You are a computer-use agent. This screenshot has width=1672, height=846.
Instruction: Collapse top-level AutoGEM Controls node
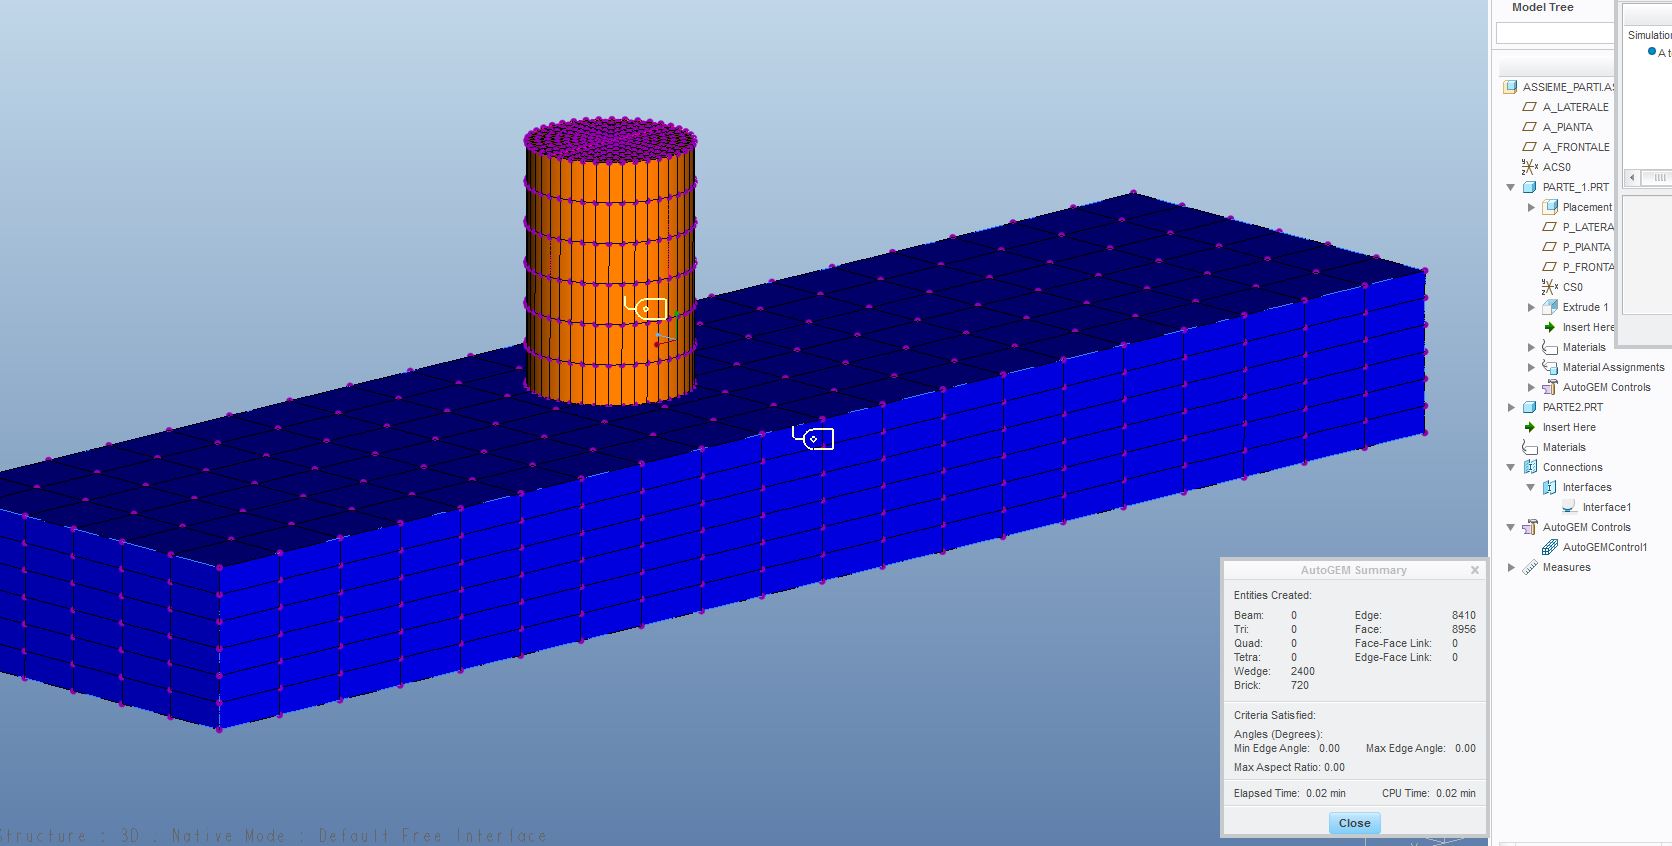1511,527
